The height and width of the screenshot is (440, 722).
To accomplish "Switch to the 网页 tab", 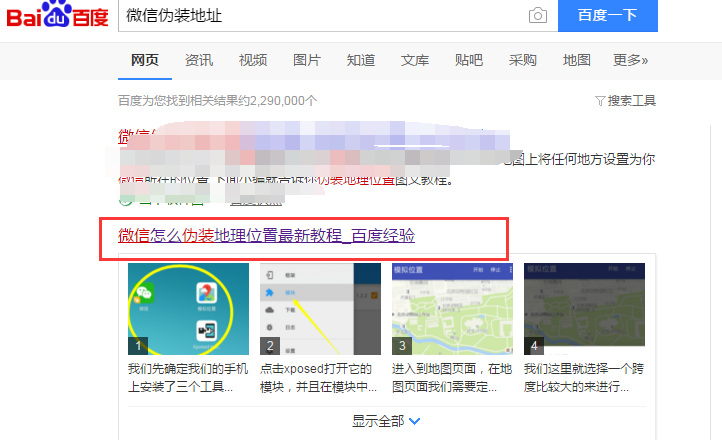I will tap(145, 60).
